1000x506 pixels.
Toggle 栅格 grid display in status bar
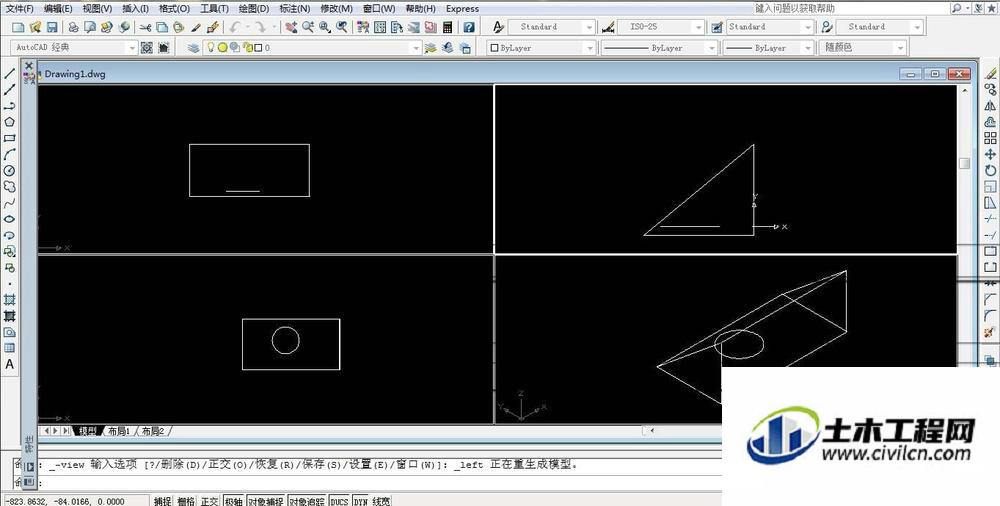(186, 502)
